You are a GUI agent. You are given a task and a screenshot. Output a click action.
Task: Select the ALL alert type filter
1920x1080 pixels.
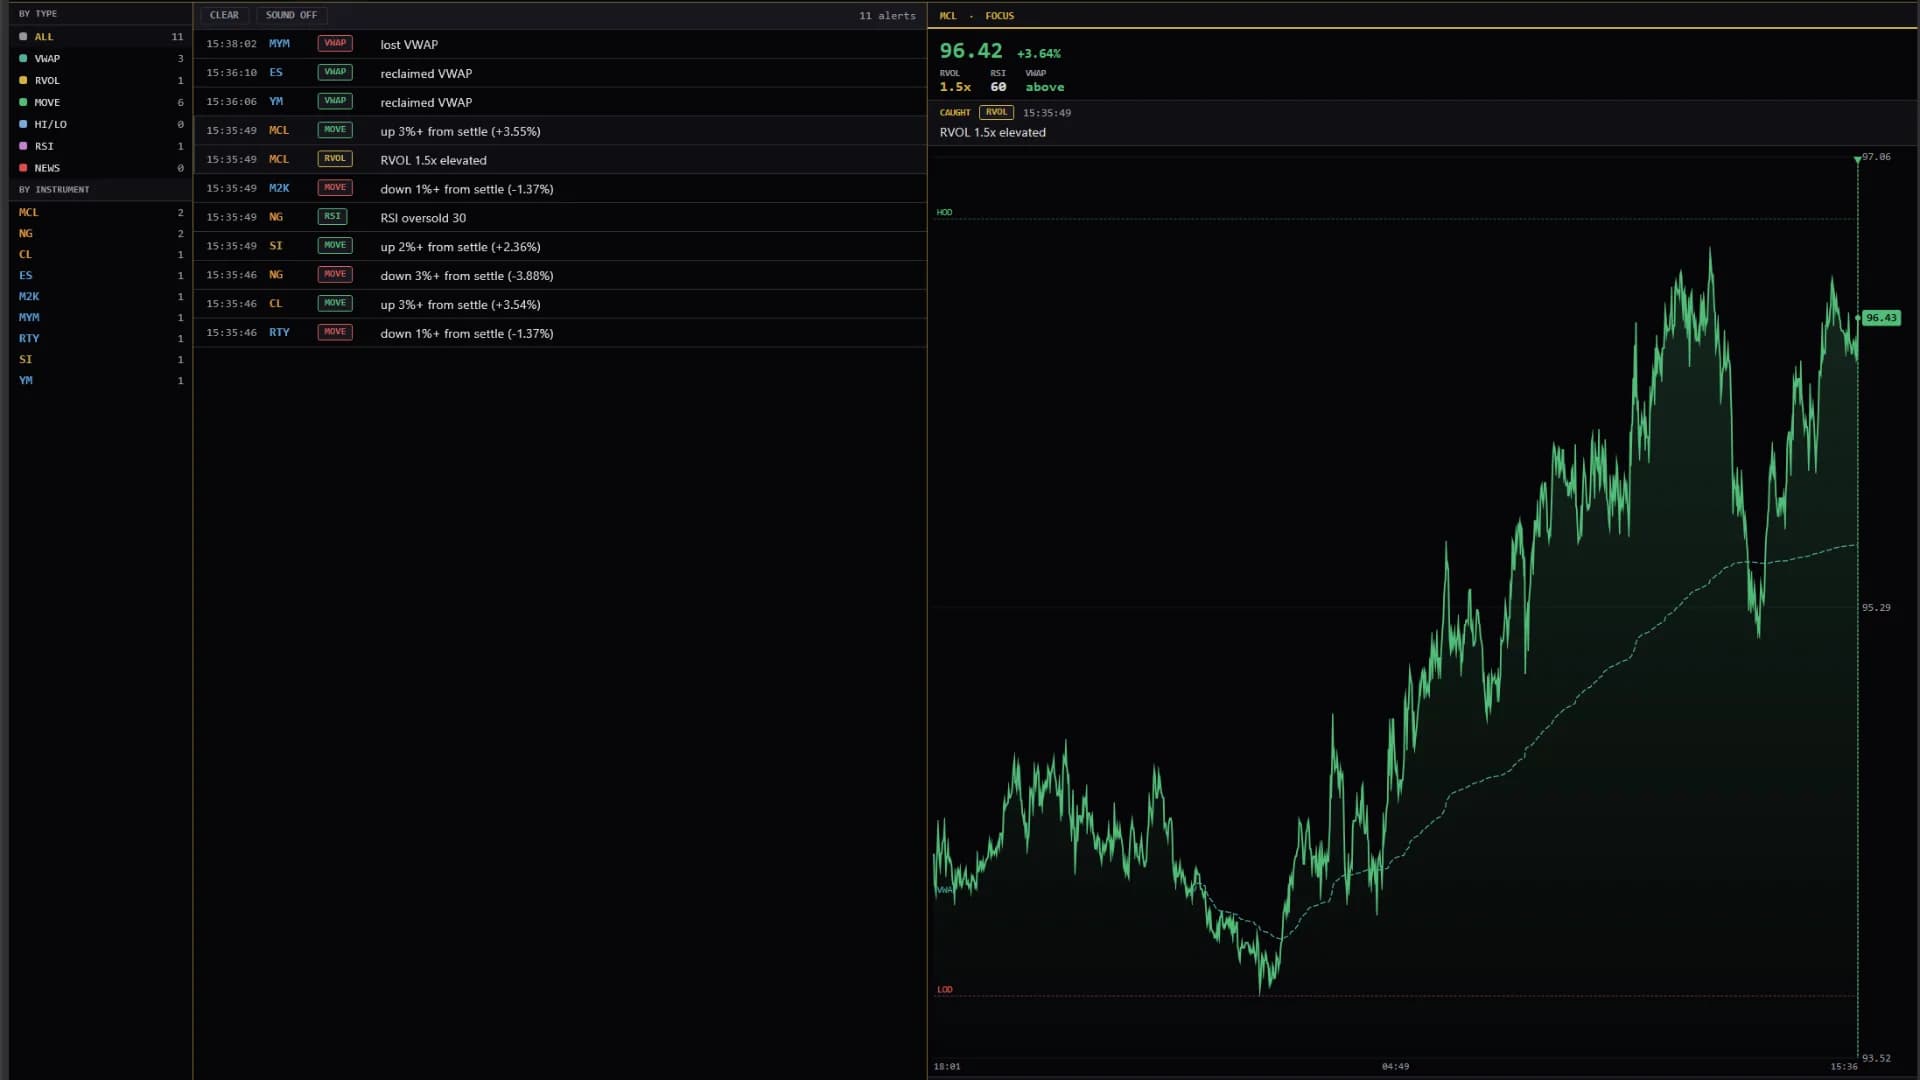point(100,37)
